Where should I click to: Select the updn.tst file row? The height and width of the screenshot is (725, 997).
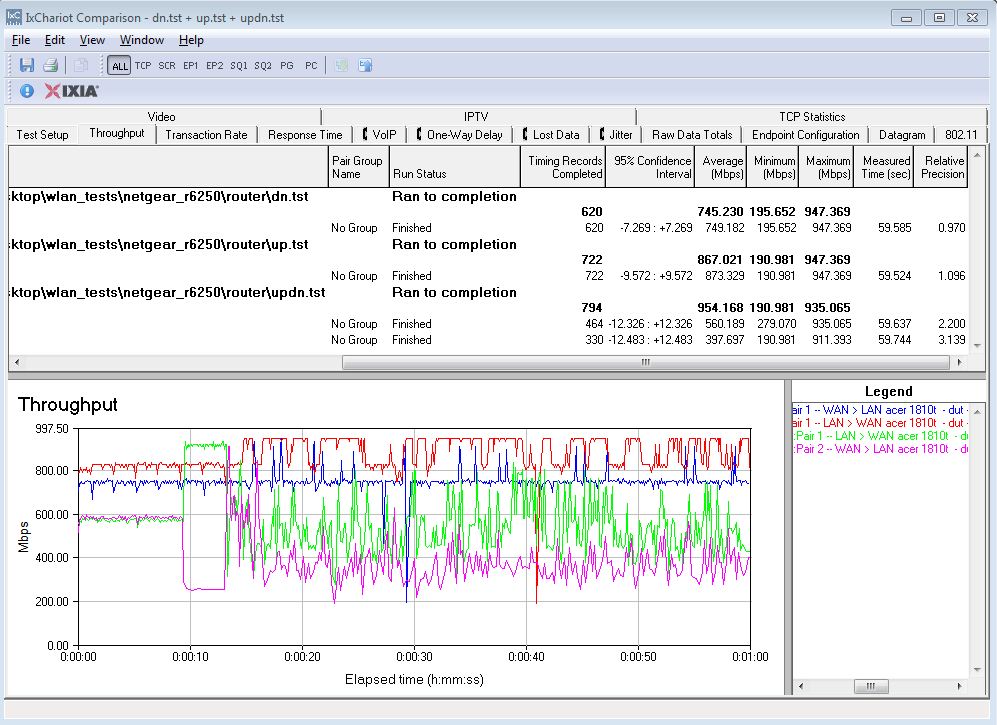[488, 293]
